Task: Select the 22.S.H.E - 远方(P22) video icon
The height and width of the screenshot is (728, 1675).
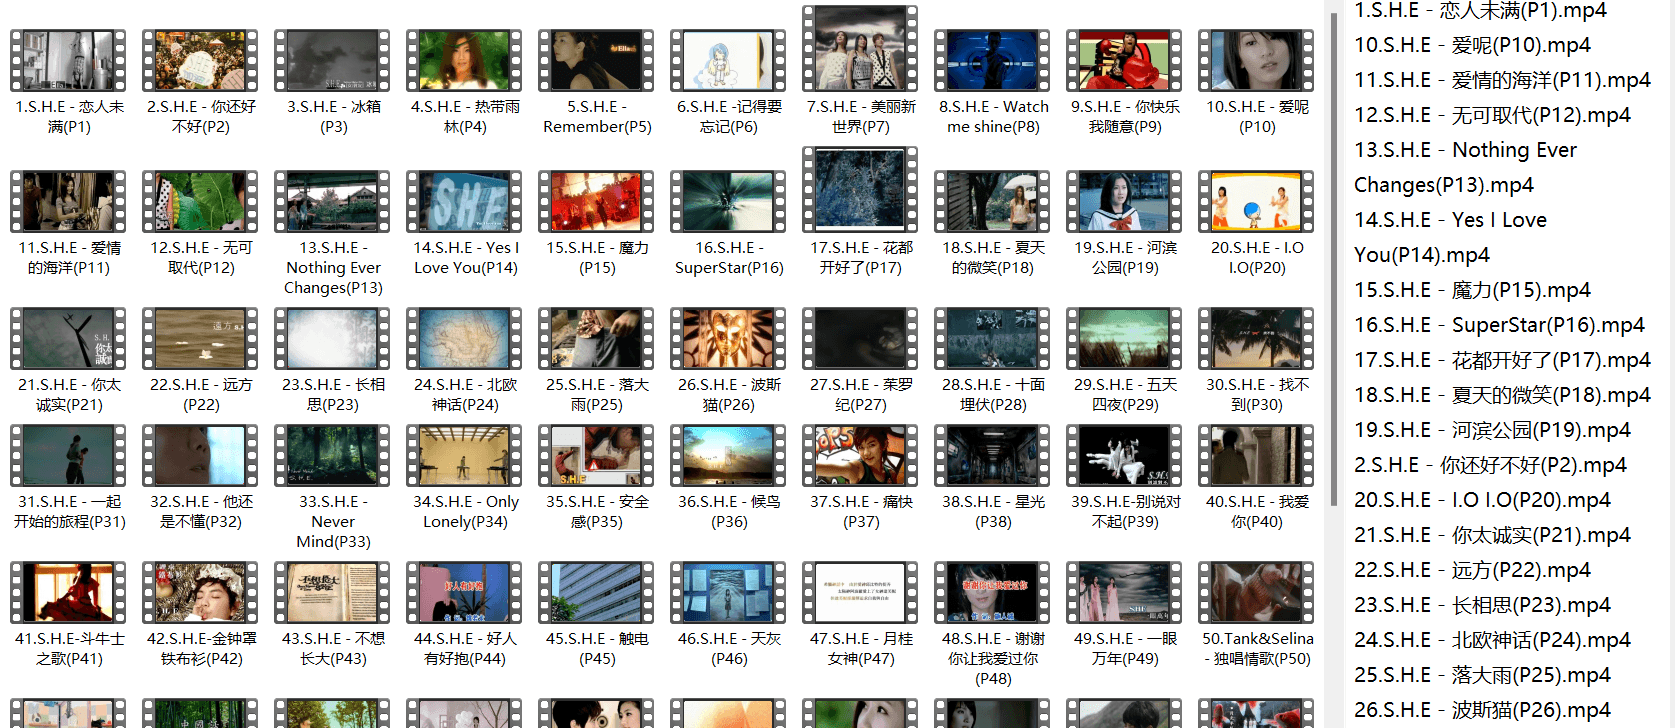Action: pyautogui.click(x=200, y=338)
